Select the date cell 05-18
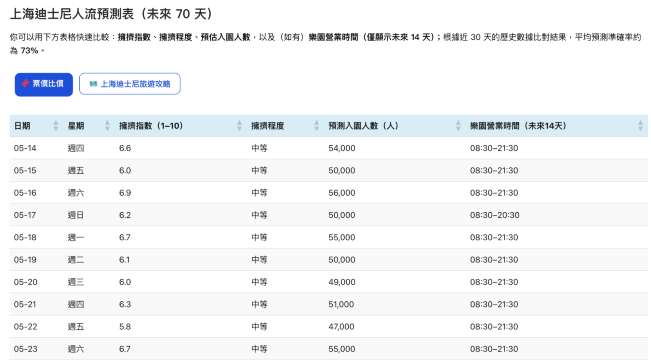 click(x=25, y=238)
